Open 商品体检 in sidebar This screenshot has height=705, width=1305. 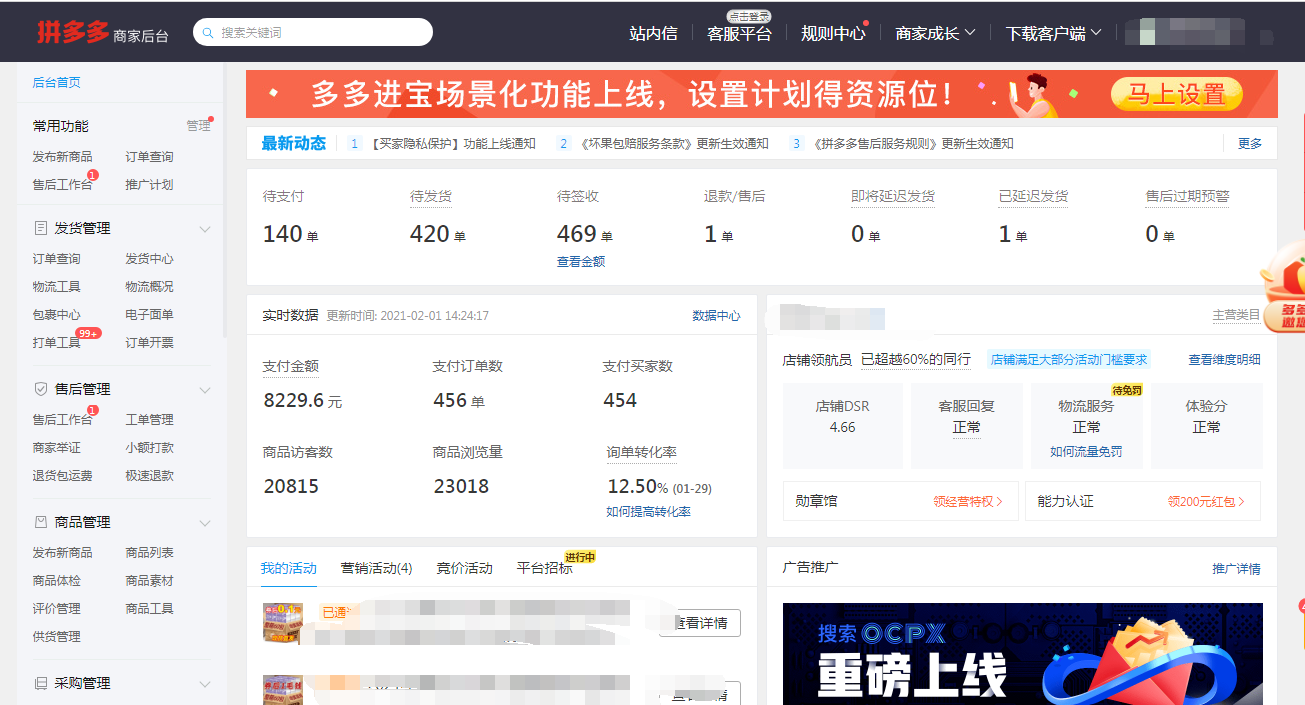[56, 581]
